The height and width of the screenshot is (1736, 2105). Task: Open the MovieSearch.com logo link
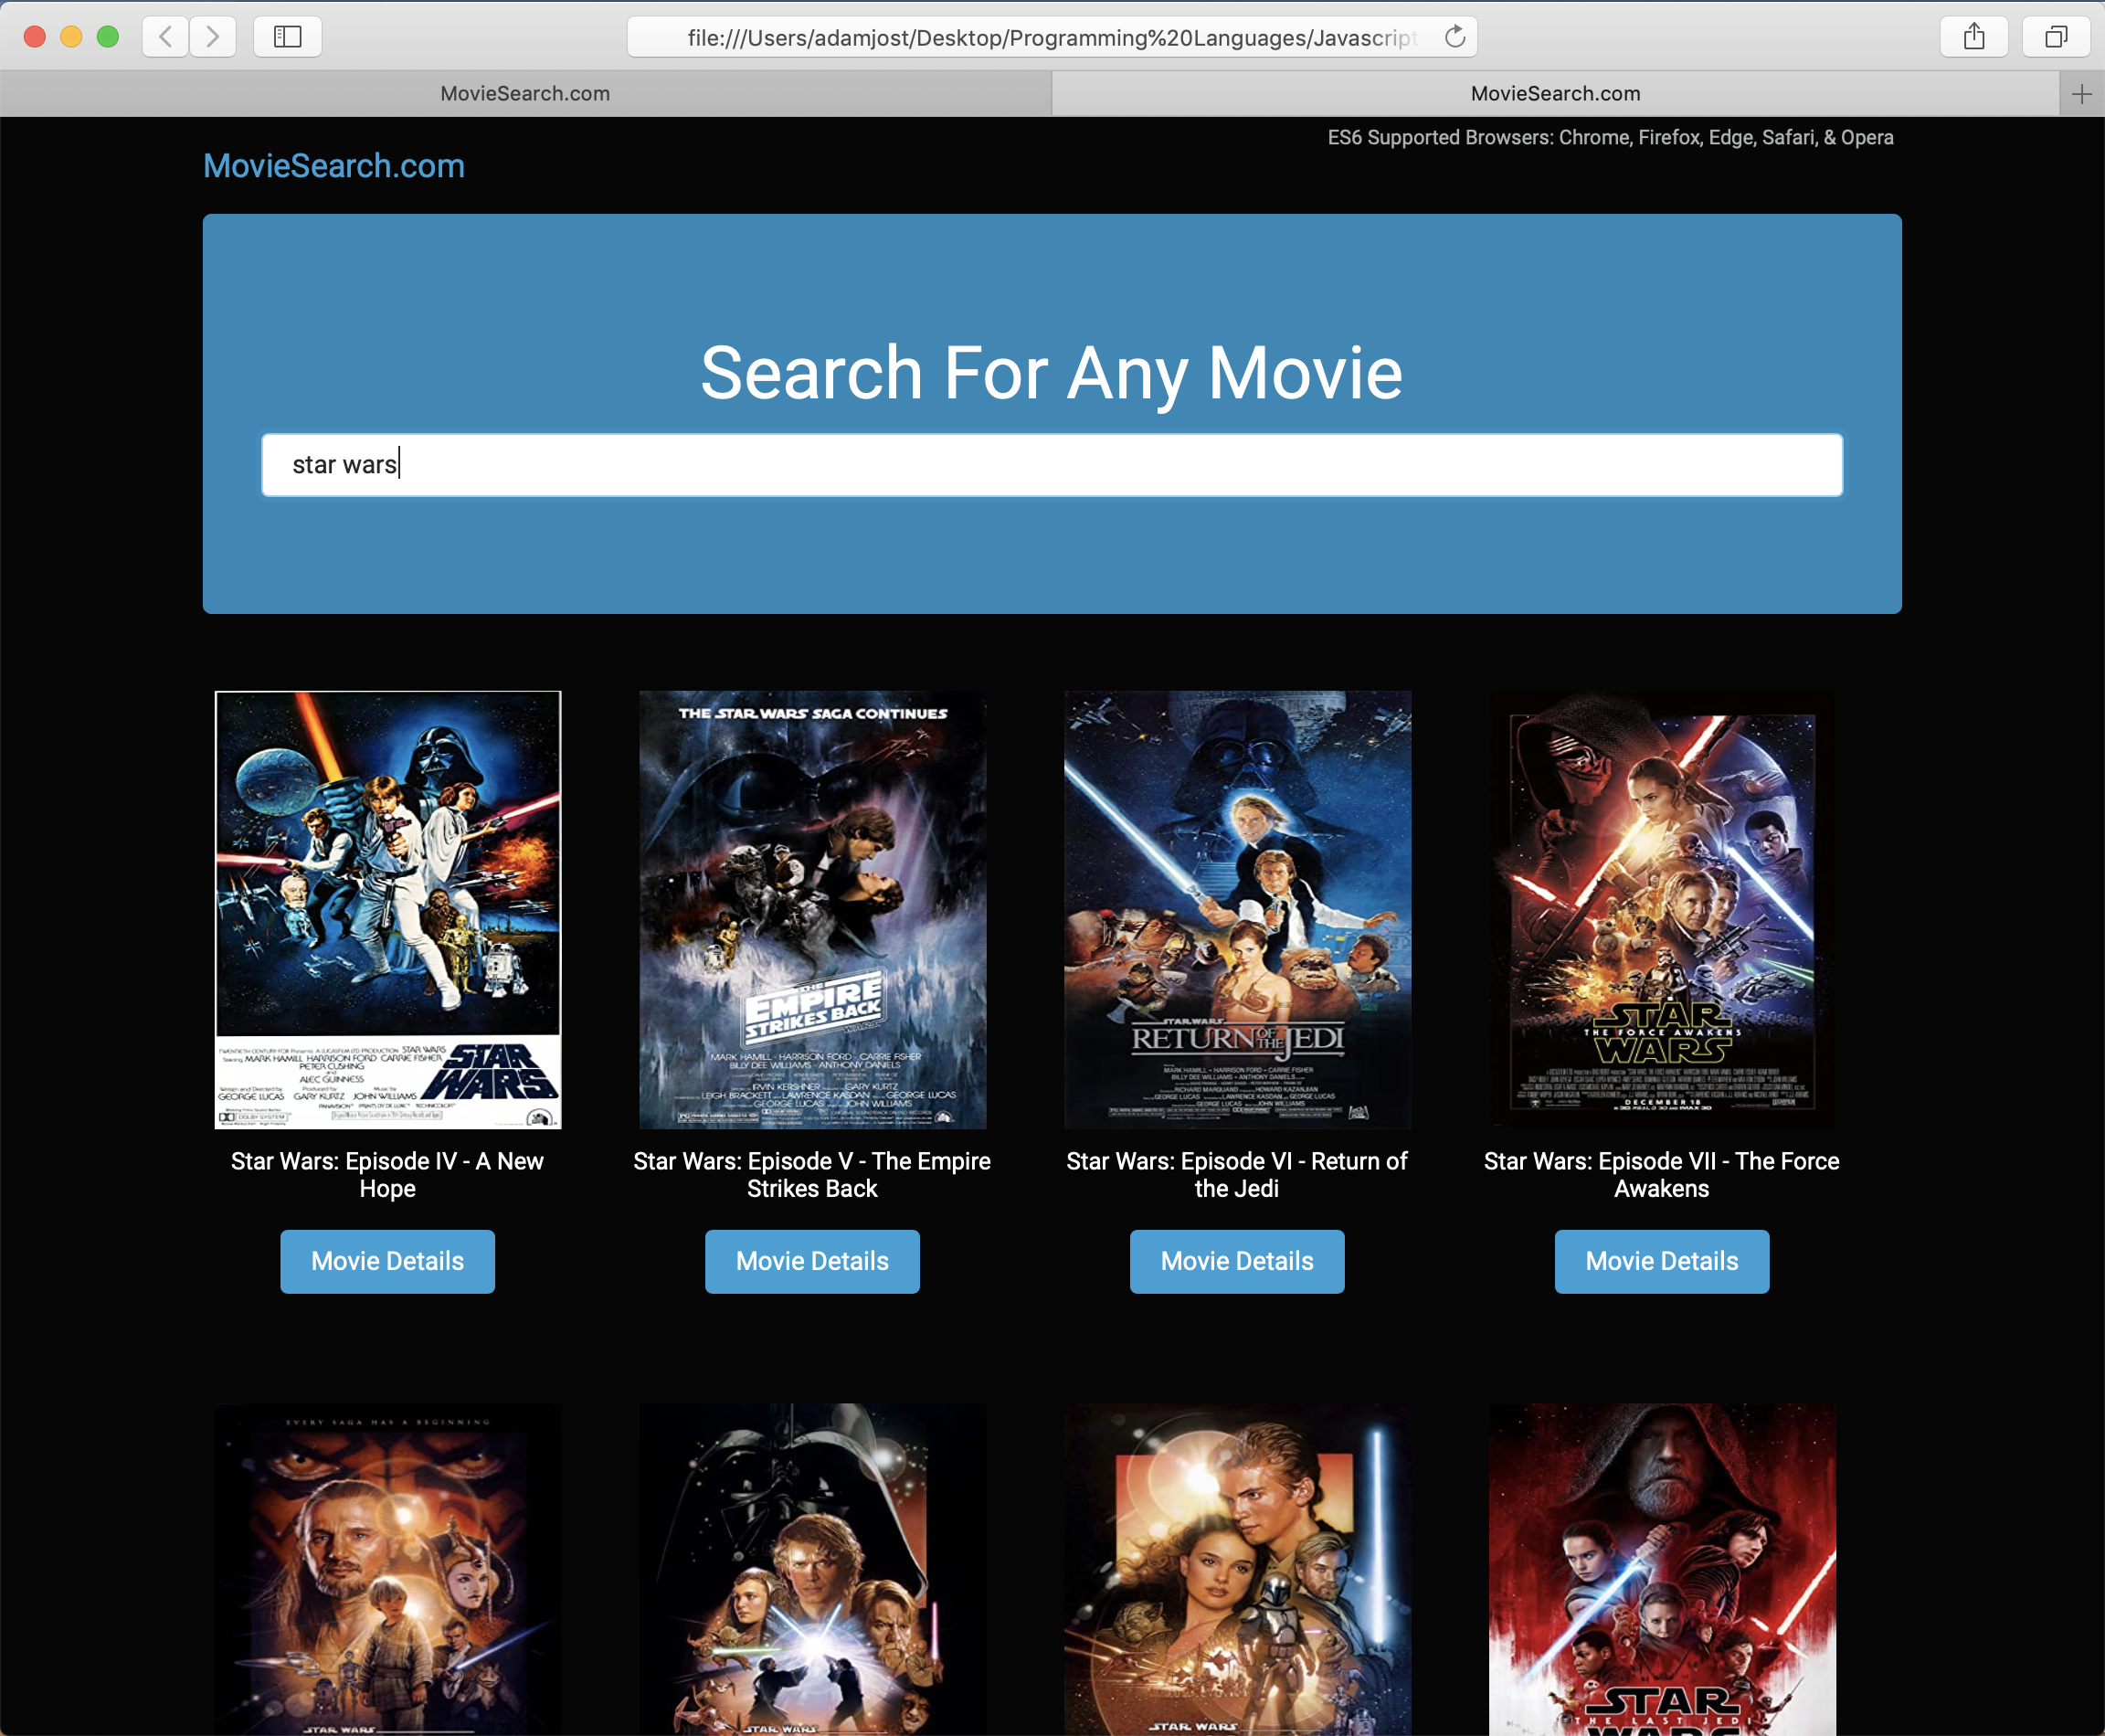(334, 166)
